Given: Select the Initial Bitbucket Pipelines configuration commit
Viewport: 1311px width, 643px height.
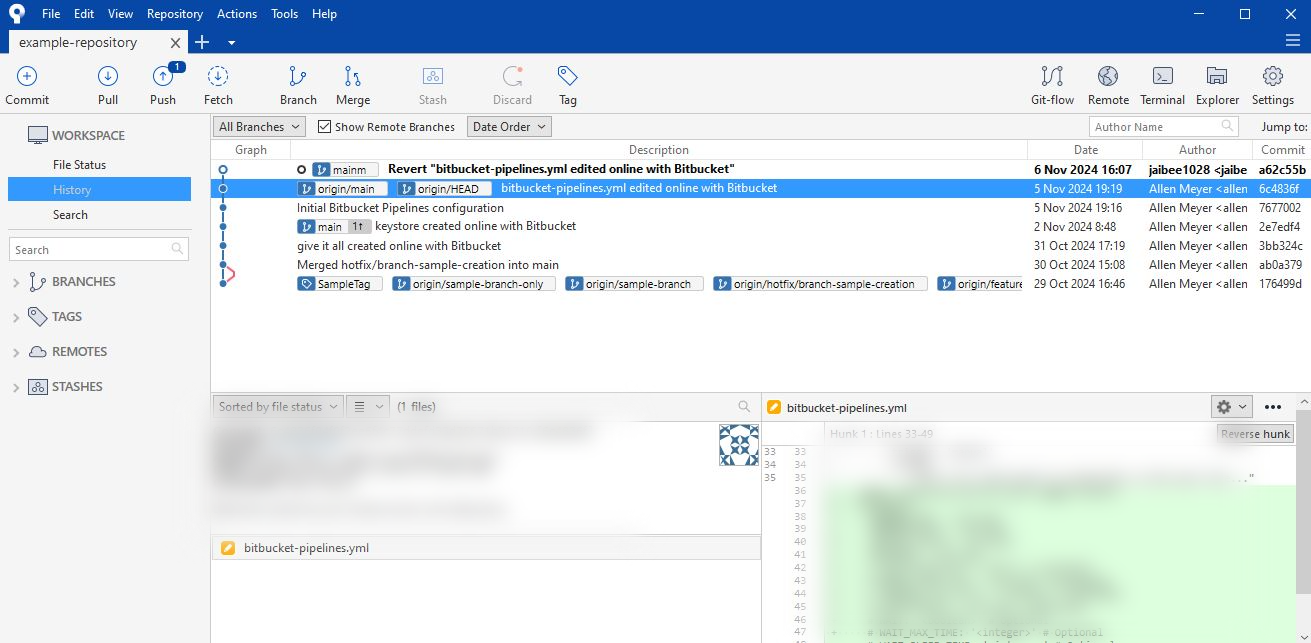Looking at the screenshot, I should pos(400,208).
